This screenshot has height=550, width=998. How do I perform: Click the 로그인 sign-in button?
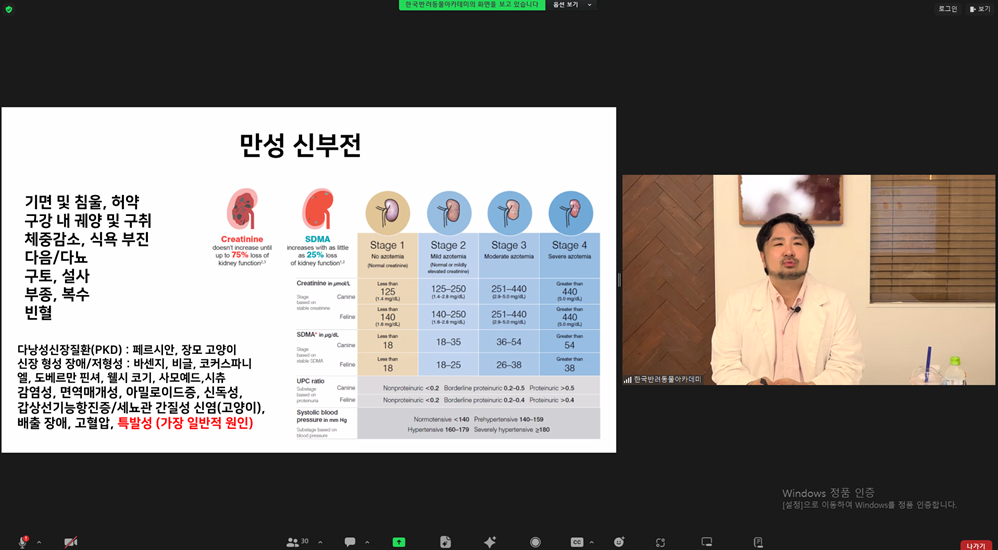pos(947,9)
